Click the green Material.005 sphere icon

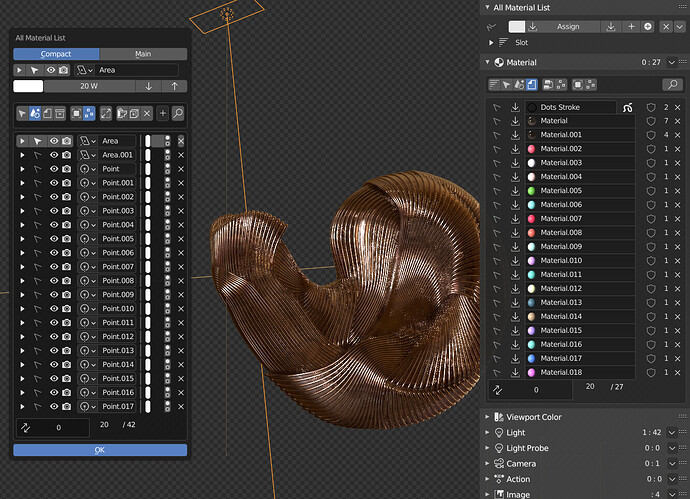pos(531,191)
